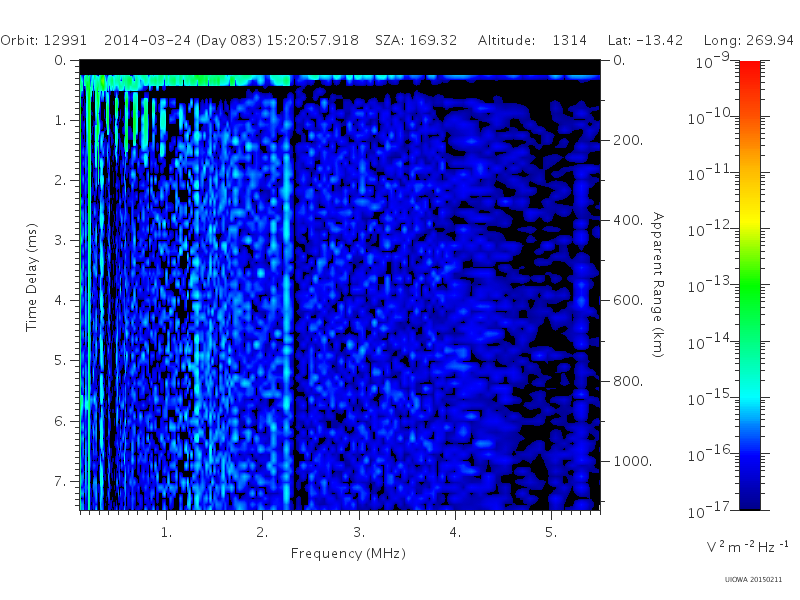This screenshot has height=600, width=800.
Task: Click the green band of the color bar
Action: 749,293
